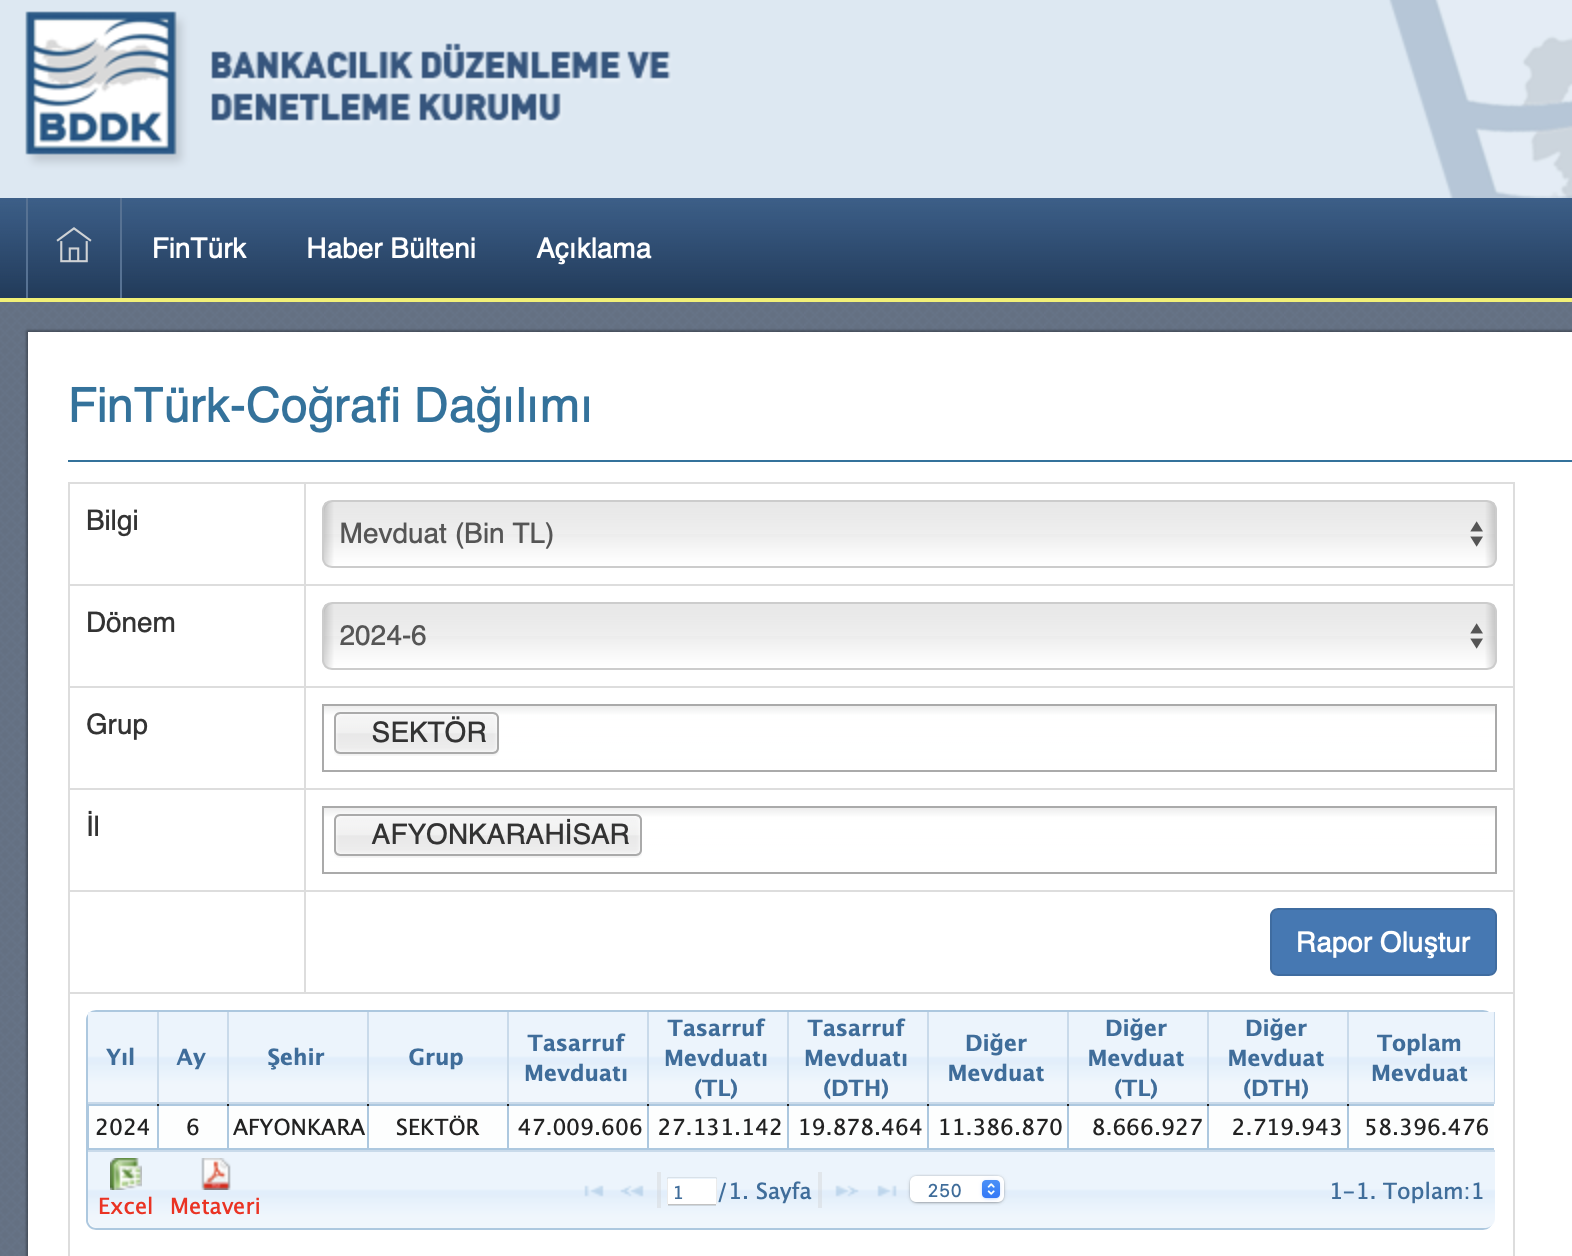Select cell 27.131.142
Image resolution: width=1572 pixels, height=1256 pixels.
click(719, 1127)
